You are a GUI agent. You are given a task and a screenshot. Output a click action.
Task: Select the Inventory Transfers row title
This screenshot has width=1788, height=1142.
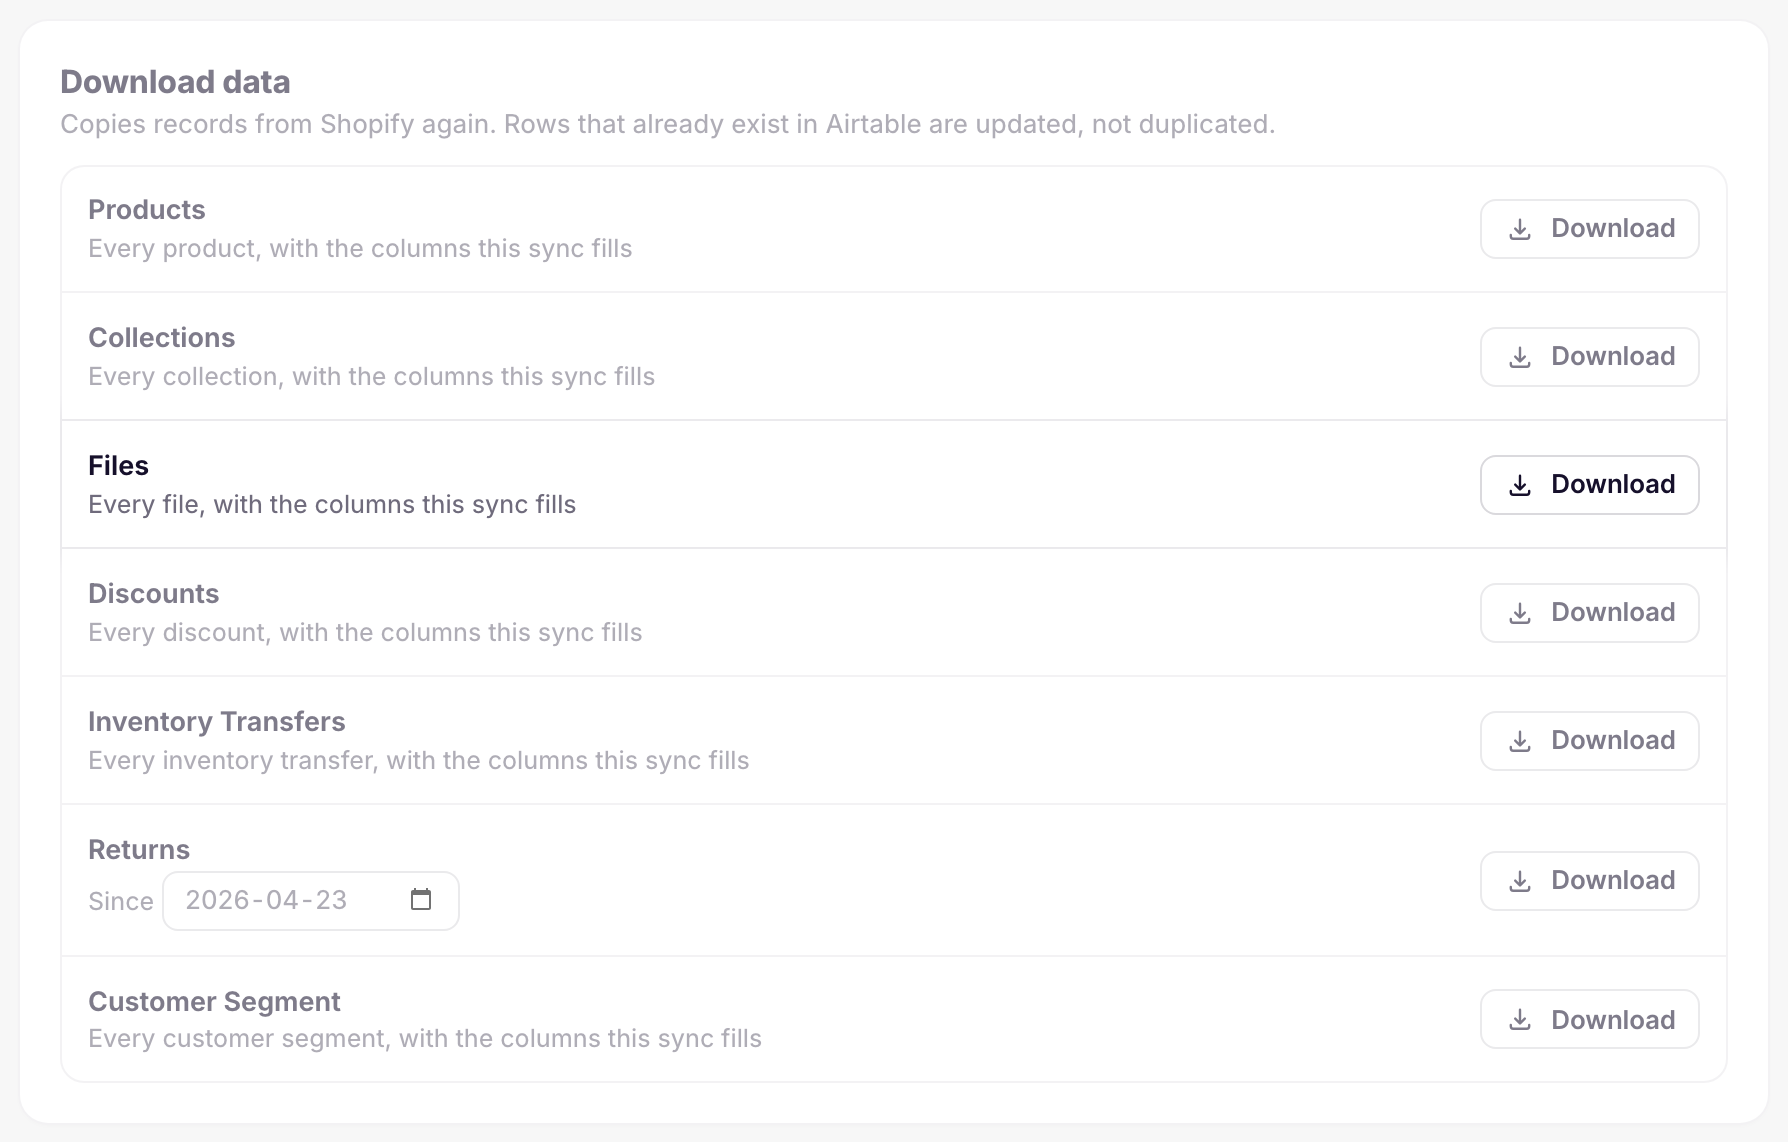(x=217, y=722)
